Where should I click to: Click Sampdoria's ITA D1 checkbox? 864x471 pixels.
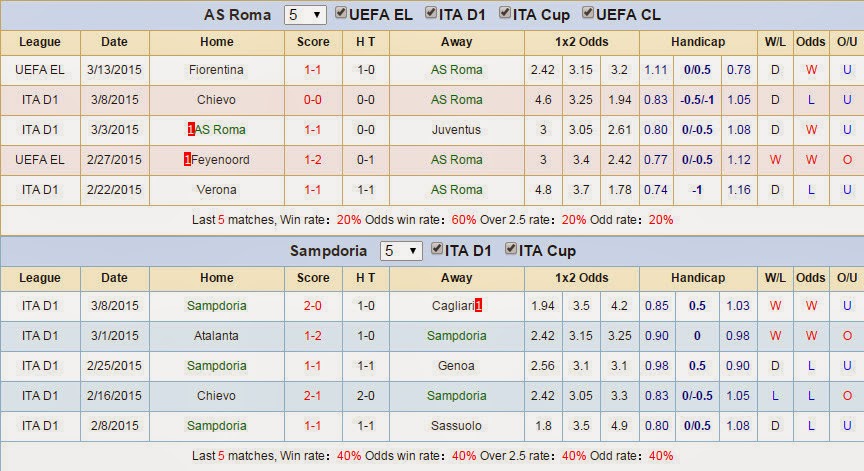[436, 248]
